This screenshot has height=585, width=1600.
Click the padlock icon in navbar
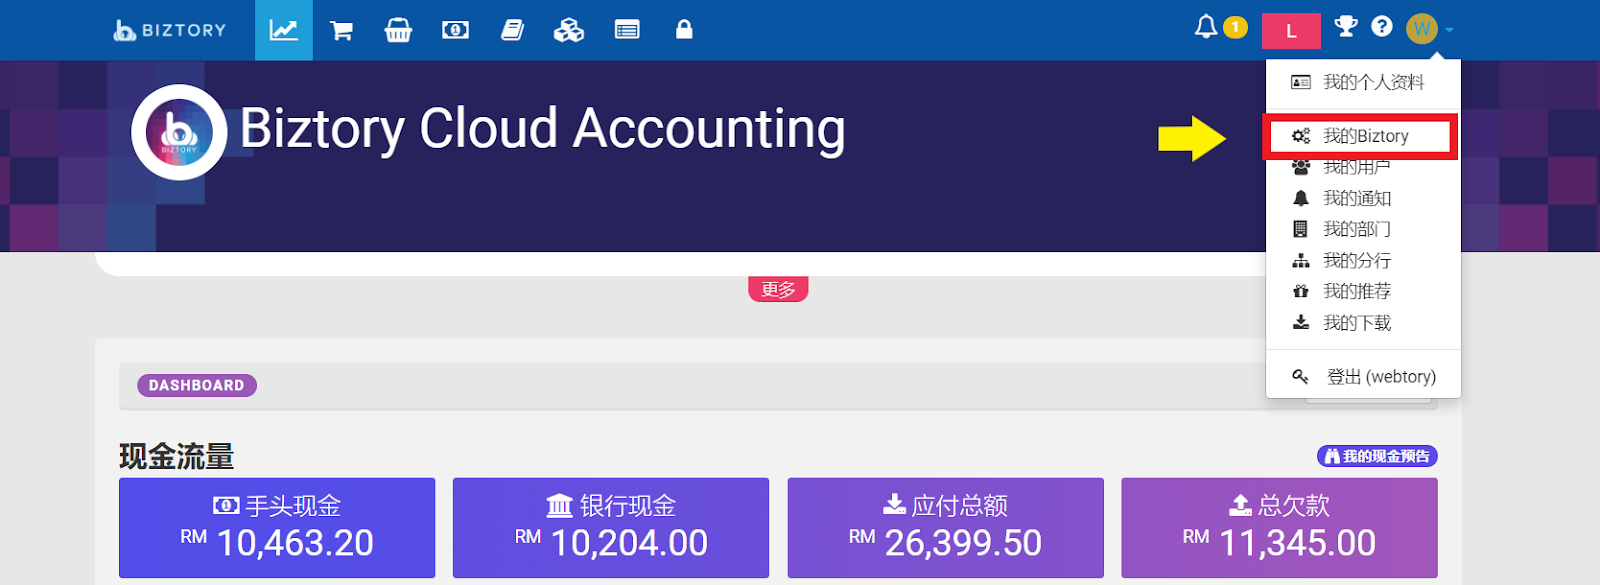click(x=684, y=29)
